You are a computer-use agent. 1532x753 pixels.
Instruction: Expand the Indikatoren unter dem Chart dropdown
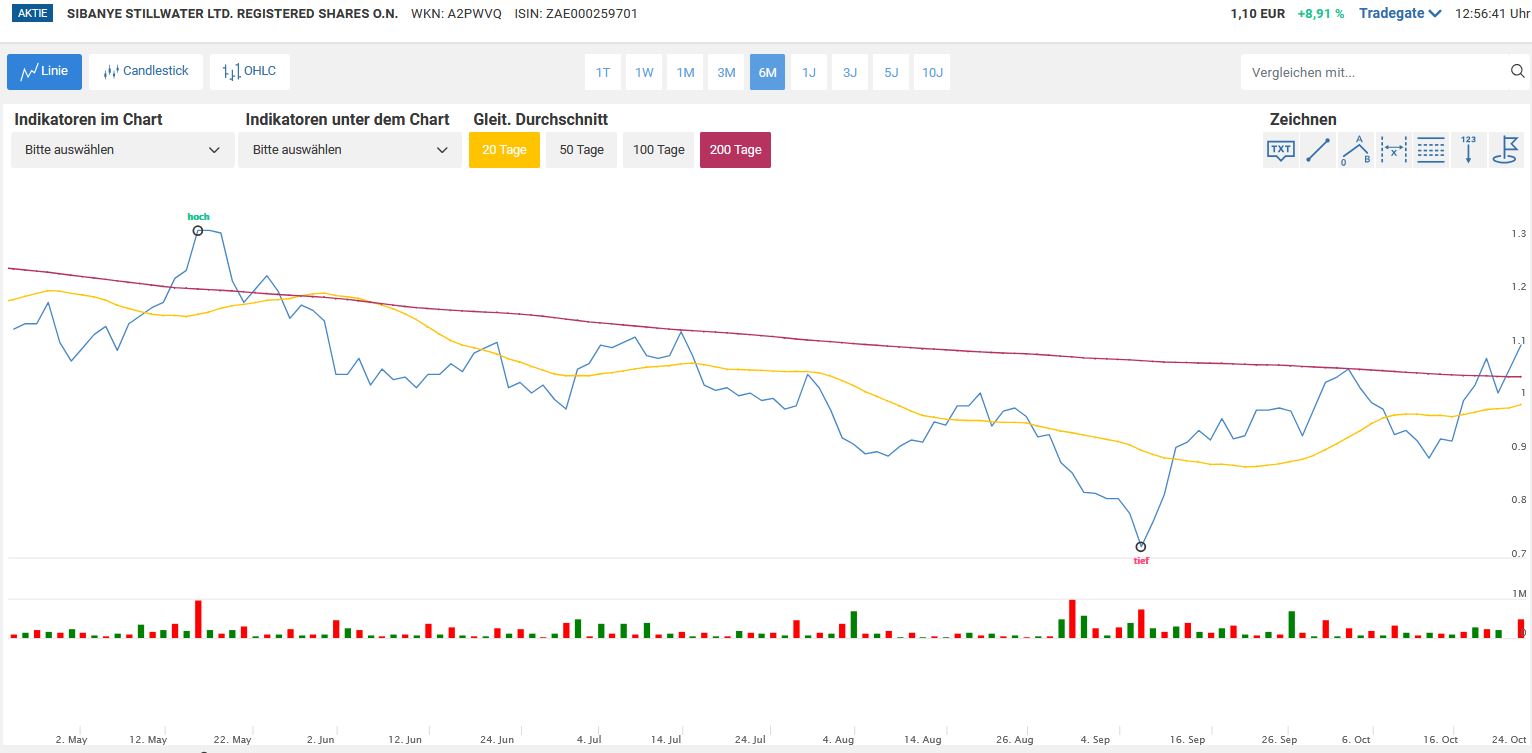tap(349, 150)
